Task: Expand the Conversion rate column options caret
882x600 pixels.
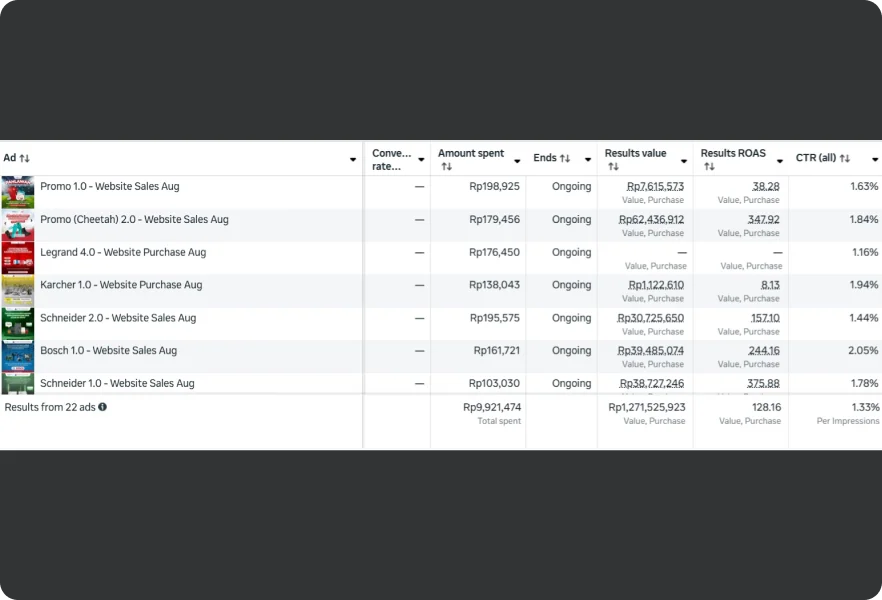Action: point(421,160)
